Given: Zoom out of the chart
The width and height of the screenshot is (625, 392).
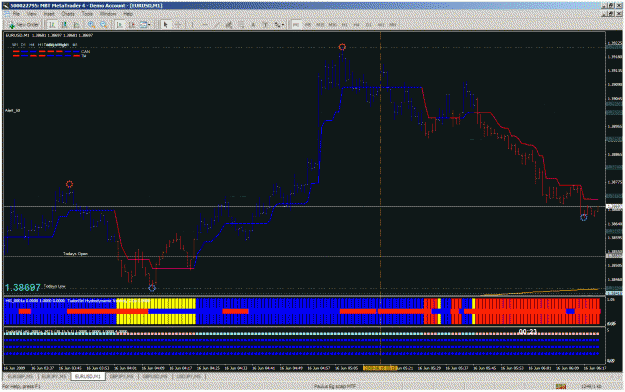Looking at the screenshot, I should click(104, 25).
